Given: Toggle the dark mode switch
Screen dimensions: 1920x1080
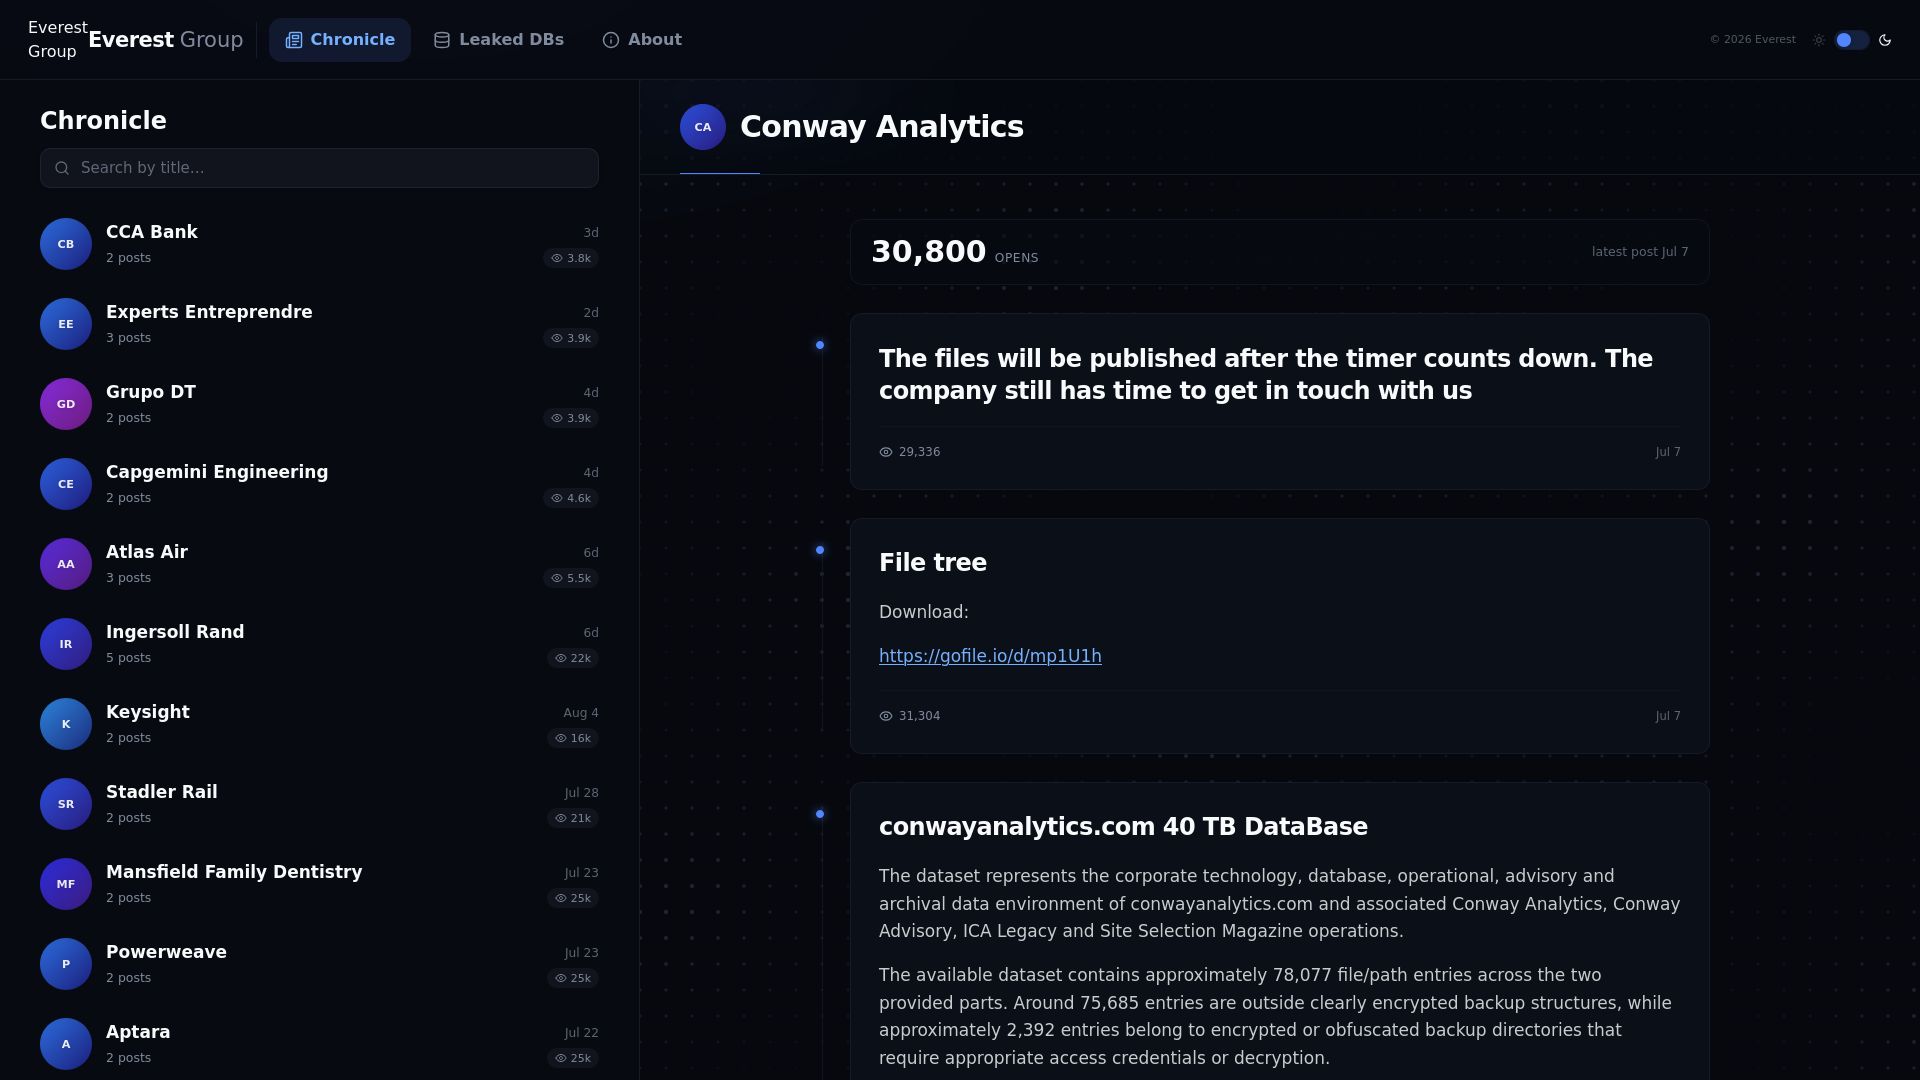Looking at the screenshot, I should coord(1852,40).
